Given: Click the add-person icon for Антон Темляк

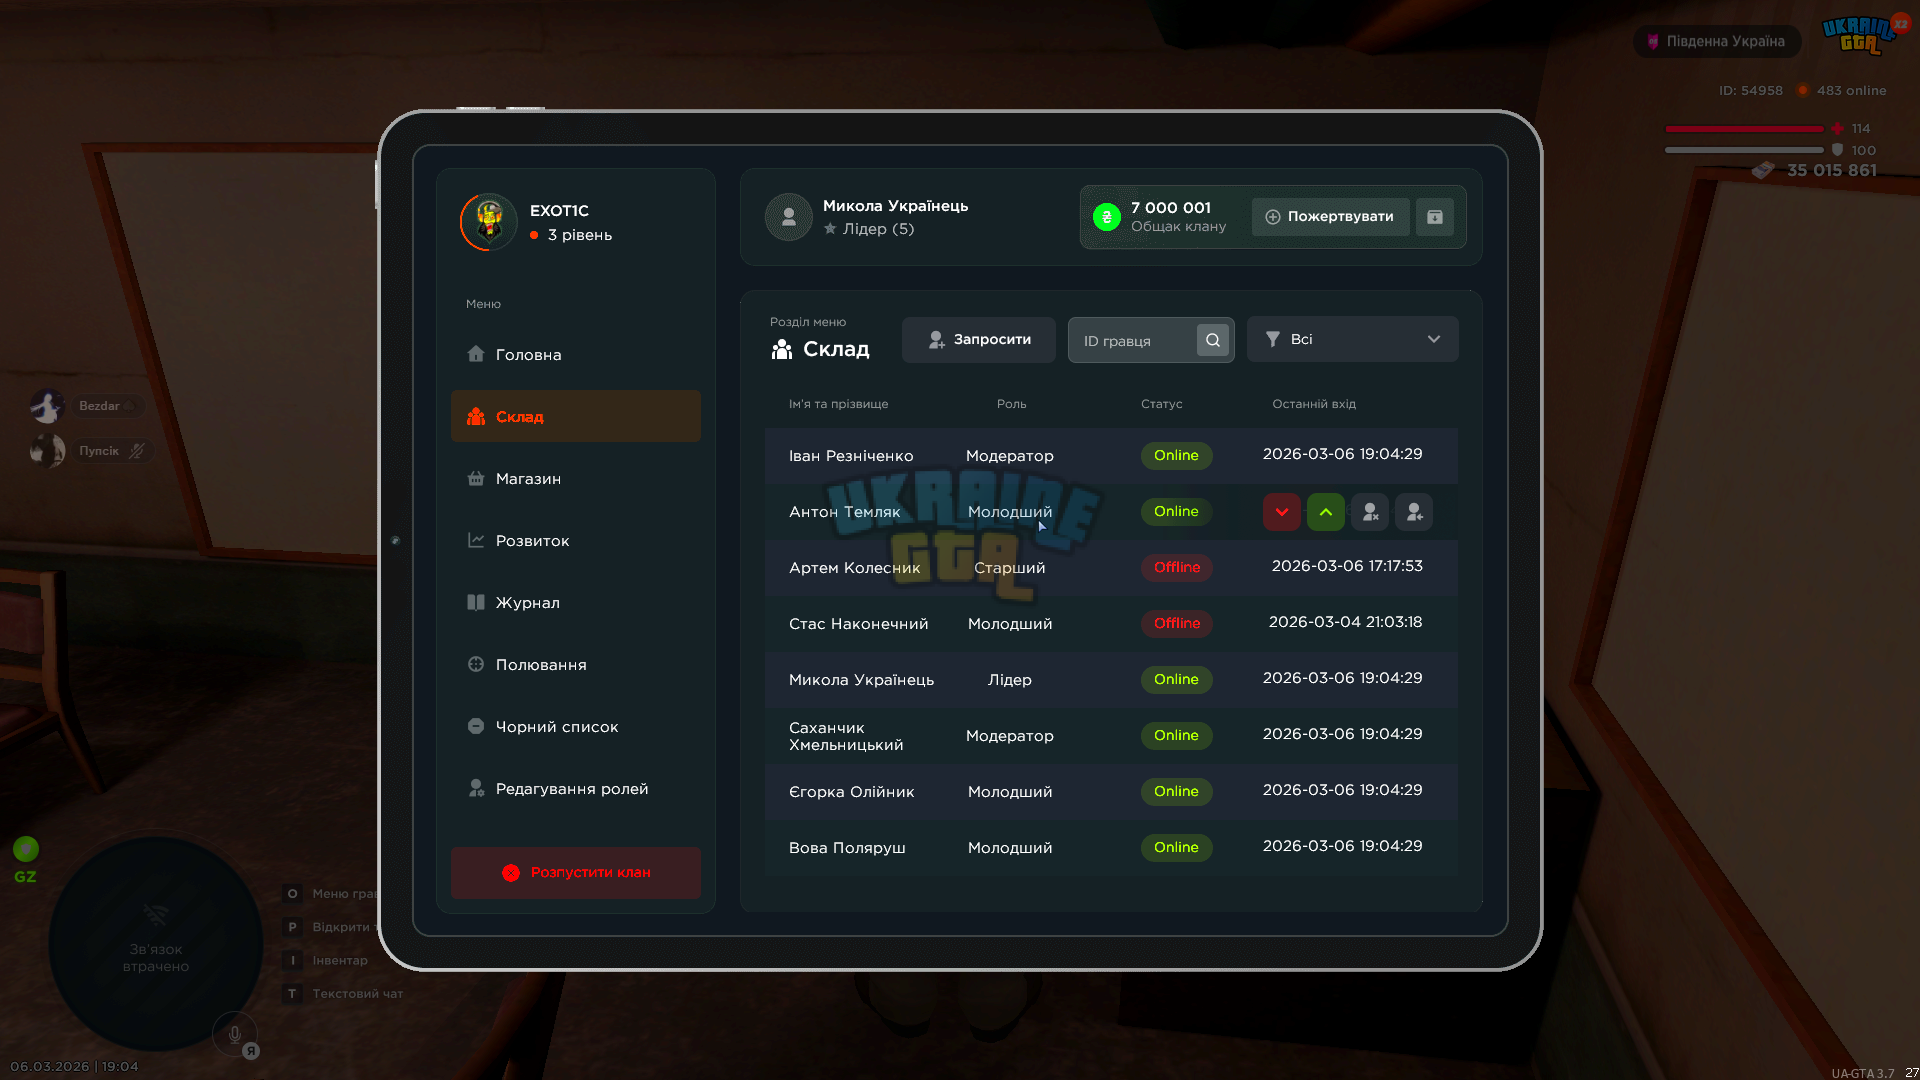Looking at the screenshot, I should 1414,511.
